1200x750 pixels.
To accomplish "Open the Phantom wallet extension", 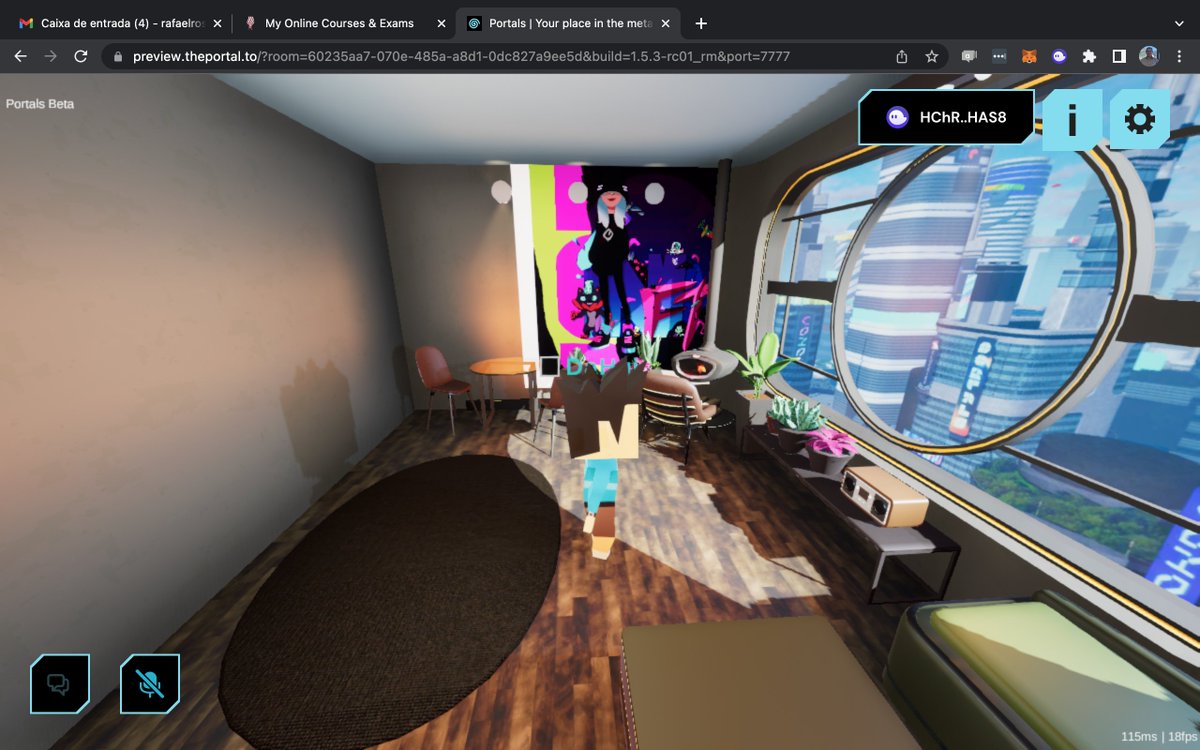I will (1059, 57).
